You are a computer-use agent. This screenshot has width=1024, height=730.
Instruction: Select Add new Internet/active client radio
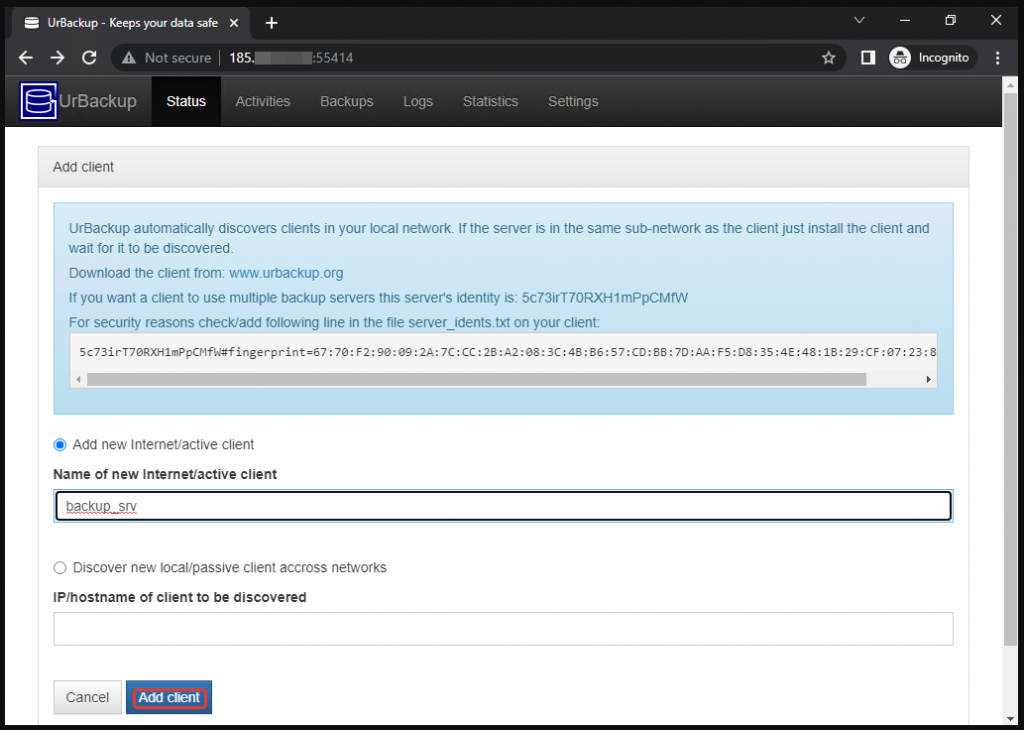60,444
